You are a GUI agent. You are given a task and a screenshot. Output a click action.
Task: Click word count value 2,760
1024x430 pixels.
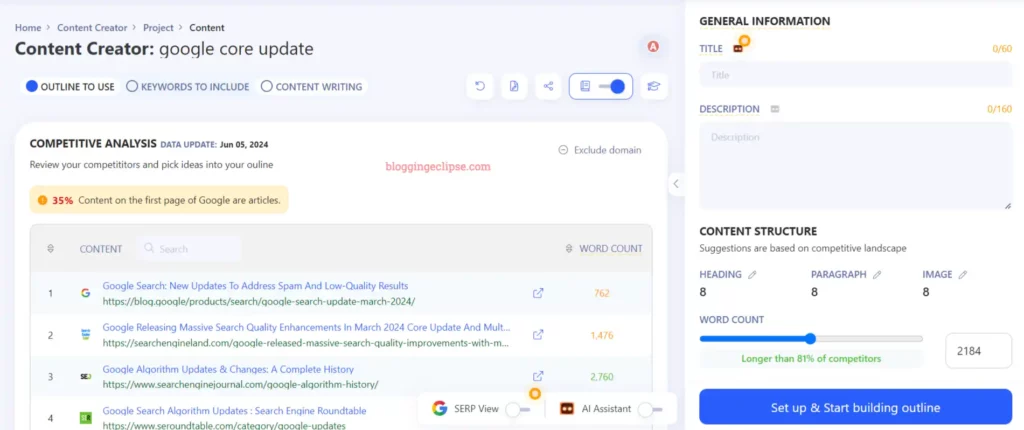[601, 376]
